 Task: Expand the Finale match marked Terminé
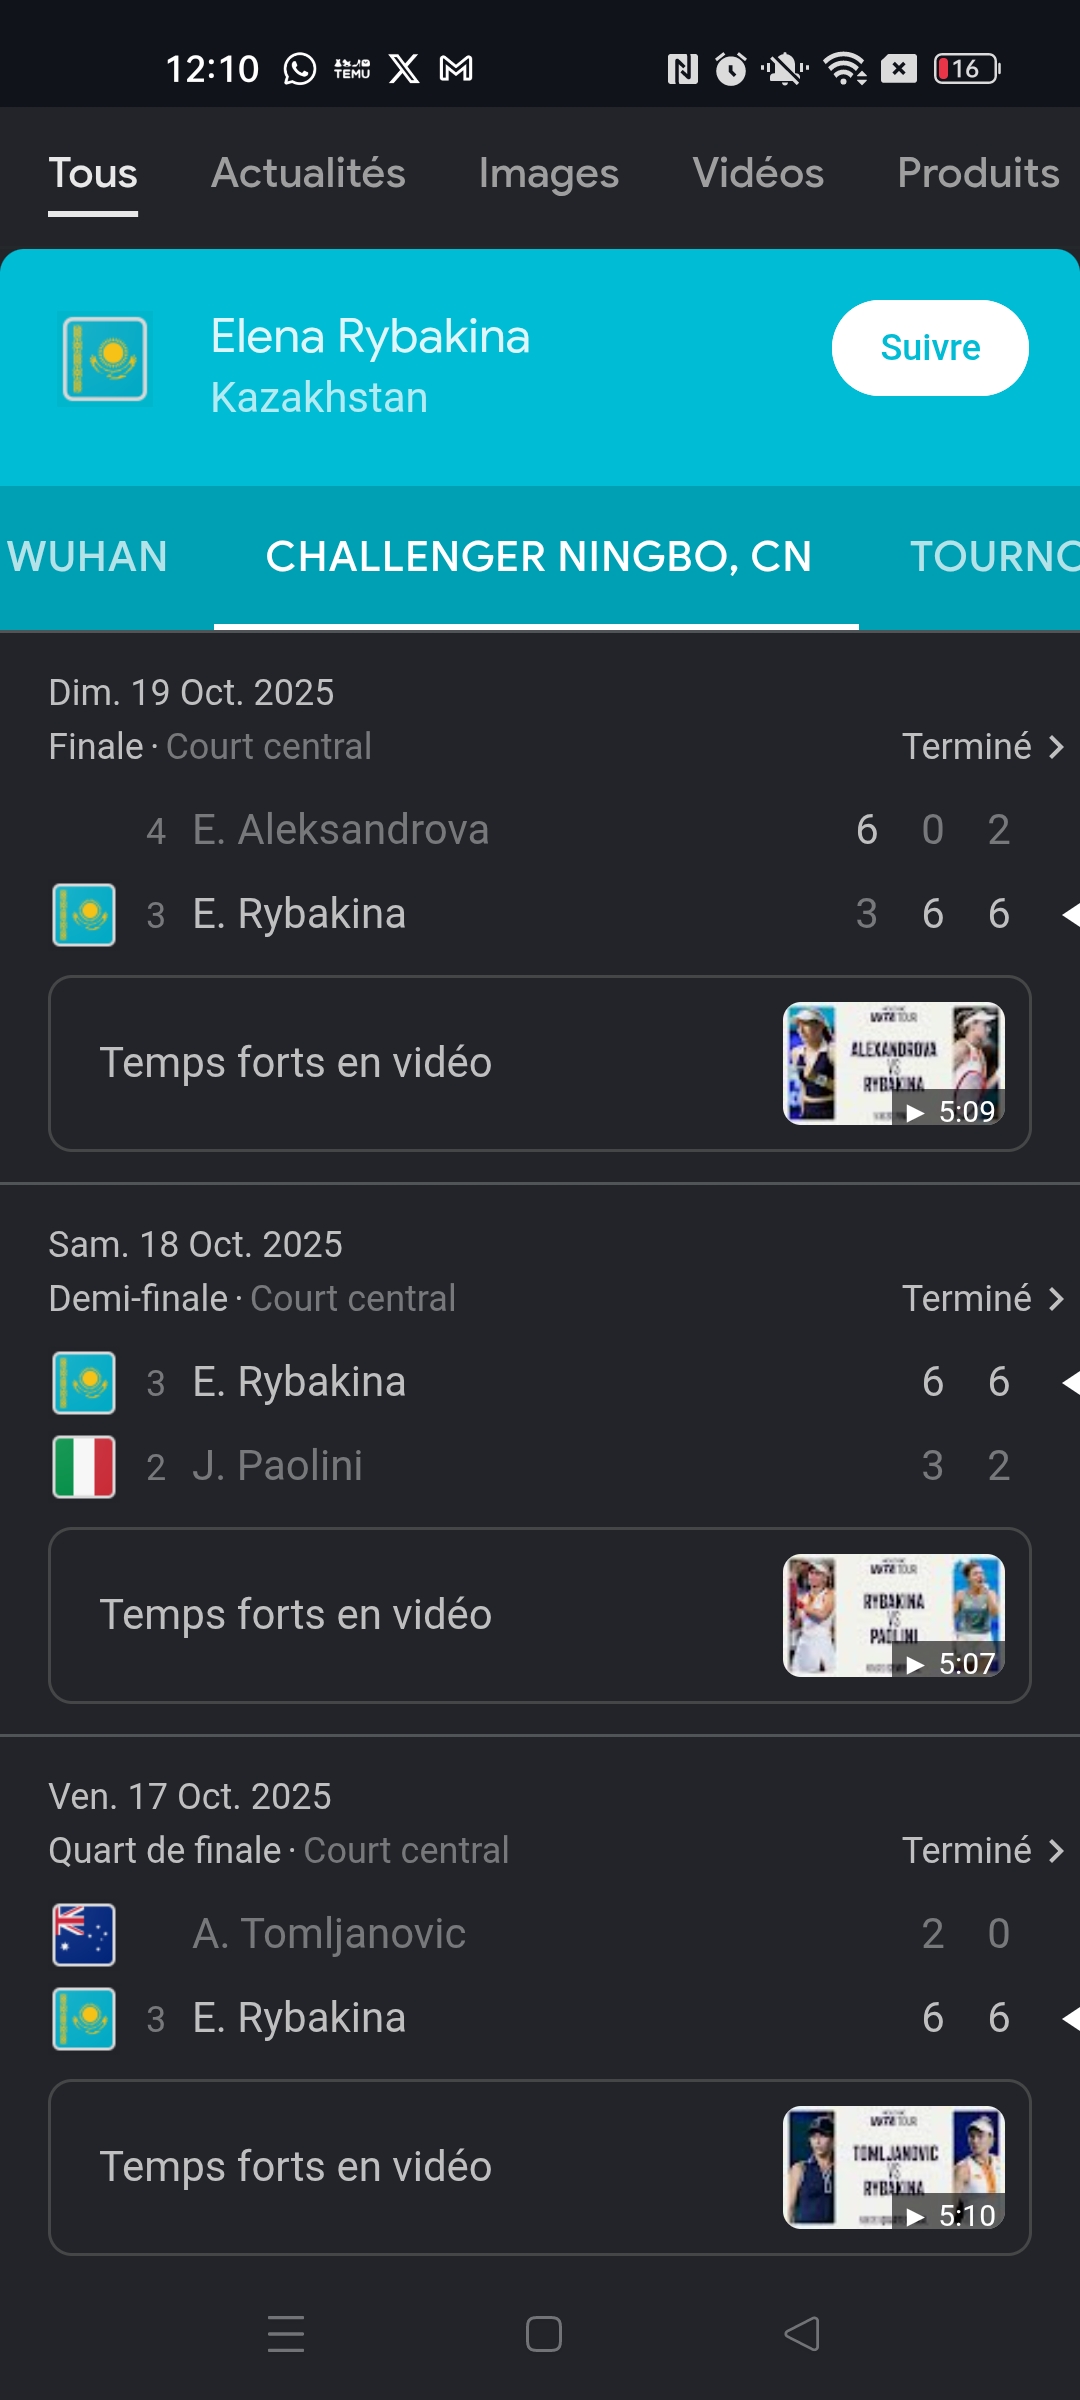click(x=982, y=747)
